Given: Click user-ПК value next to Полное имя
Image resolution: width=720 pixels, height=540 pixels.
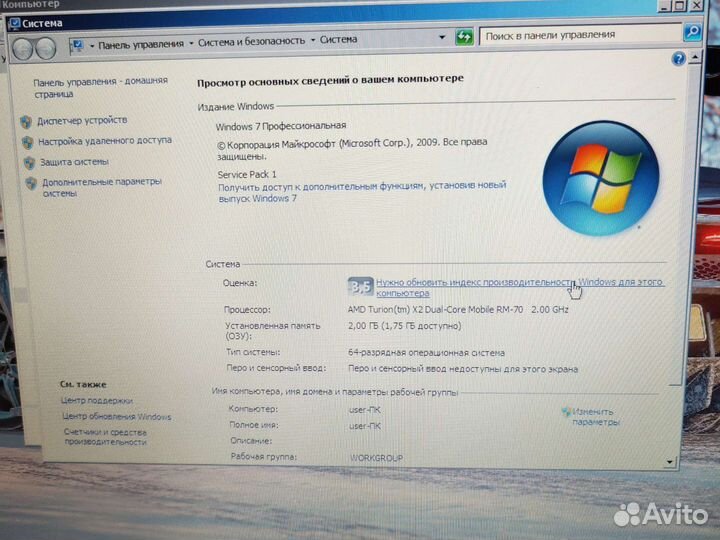Looking at the screenshot, I should pos(365,426).
